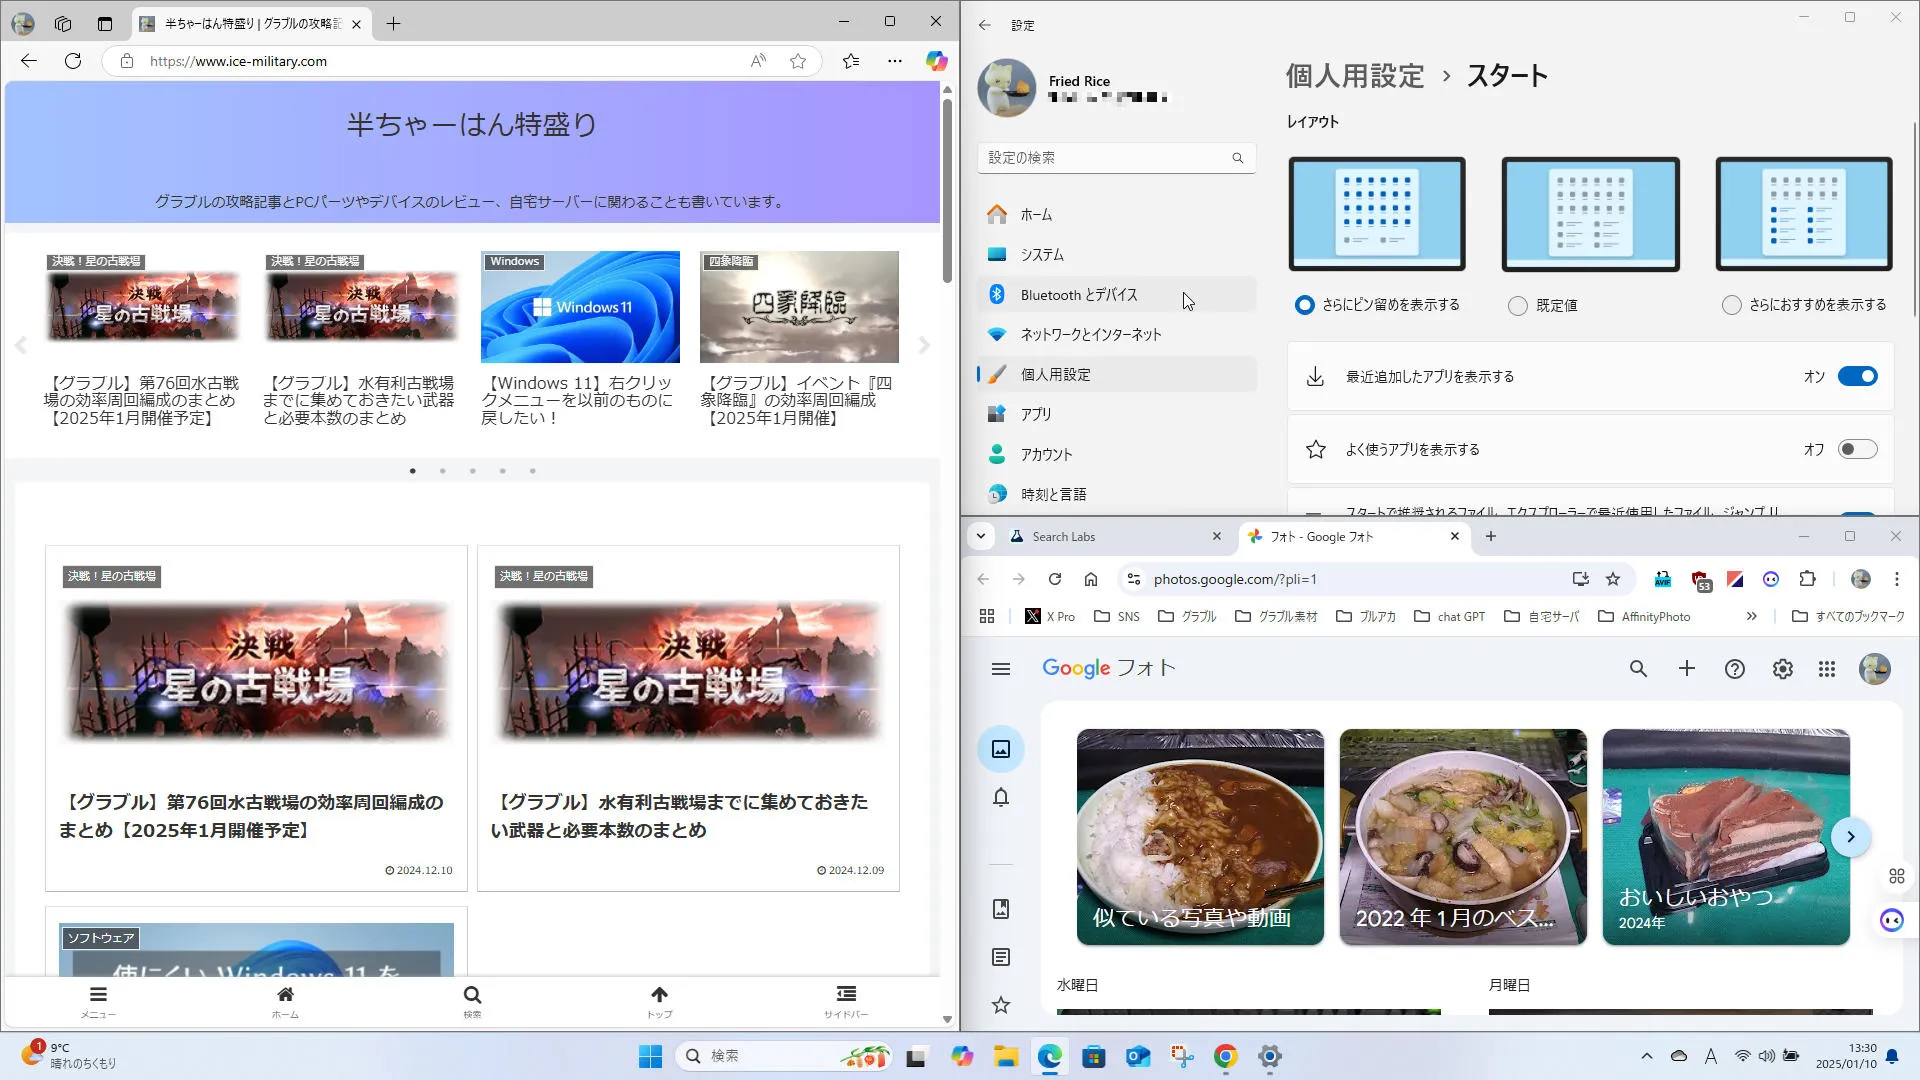Click the Edge page vertical scrollbar
1920x1080 pixels.
(x=947, y=190)
